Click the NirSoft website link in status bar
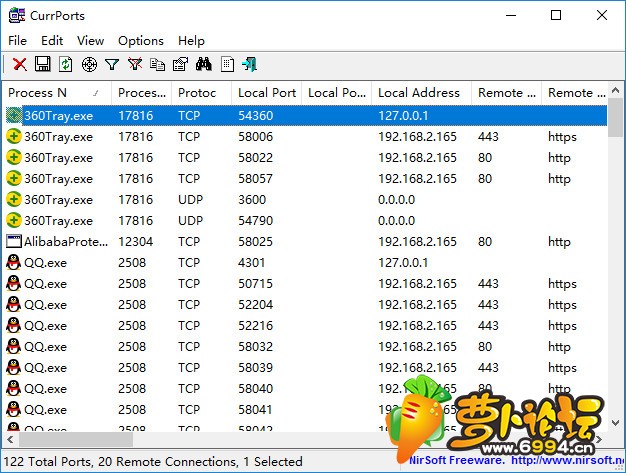This screenshot has width=626, height=473. (568, 461)
